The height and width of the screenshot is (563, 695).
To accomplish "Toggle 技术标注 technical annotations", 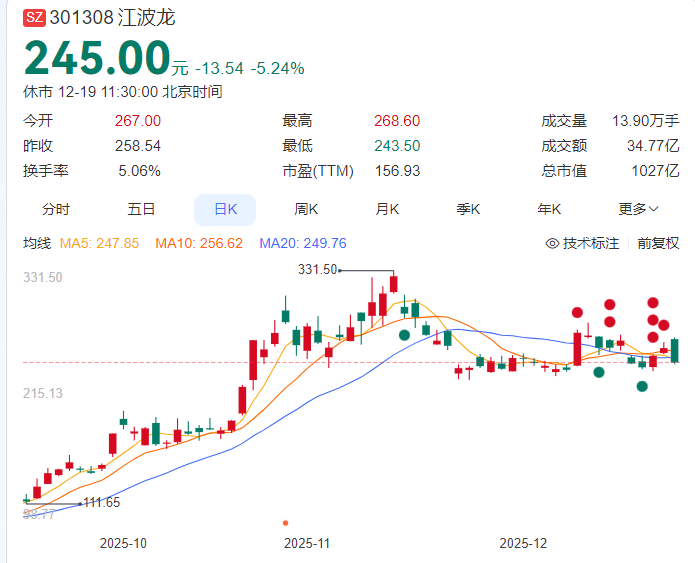I will click(x=590, y=243).
